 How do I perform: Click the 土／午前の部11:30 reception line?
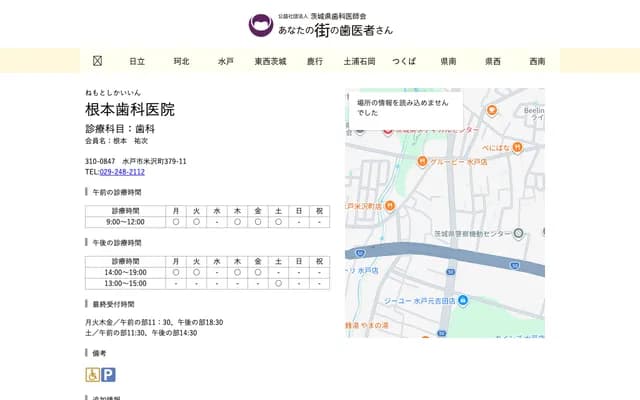point(141,333)
